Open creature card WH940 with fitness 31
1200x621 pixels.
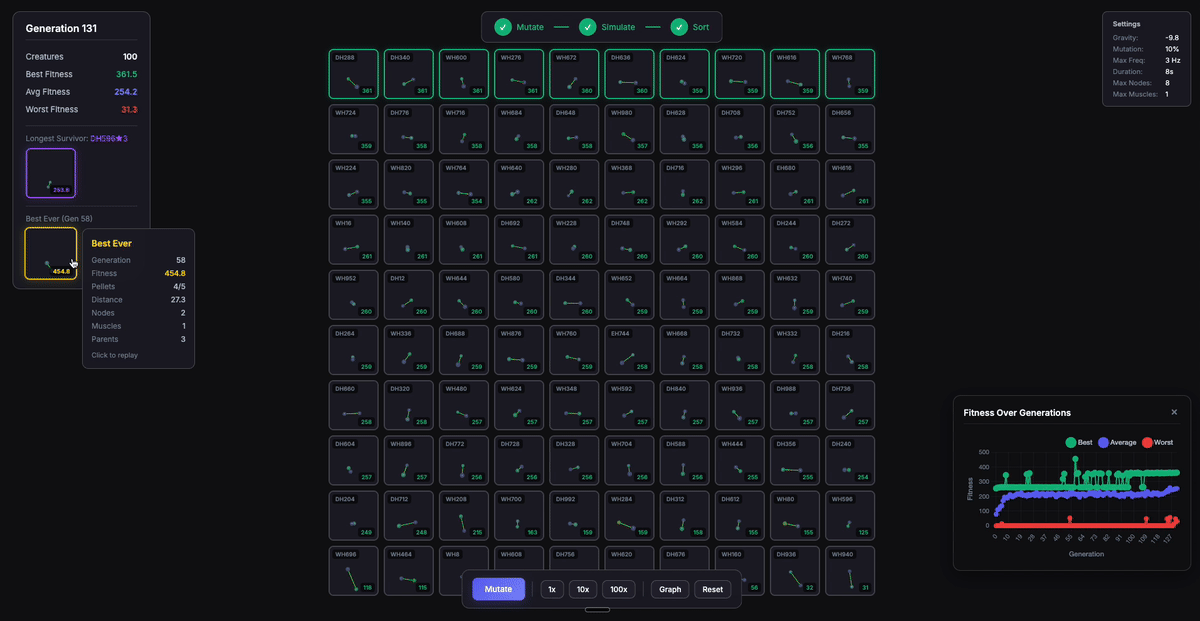click(x=849, y=571)
